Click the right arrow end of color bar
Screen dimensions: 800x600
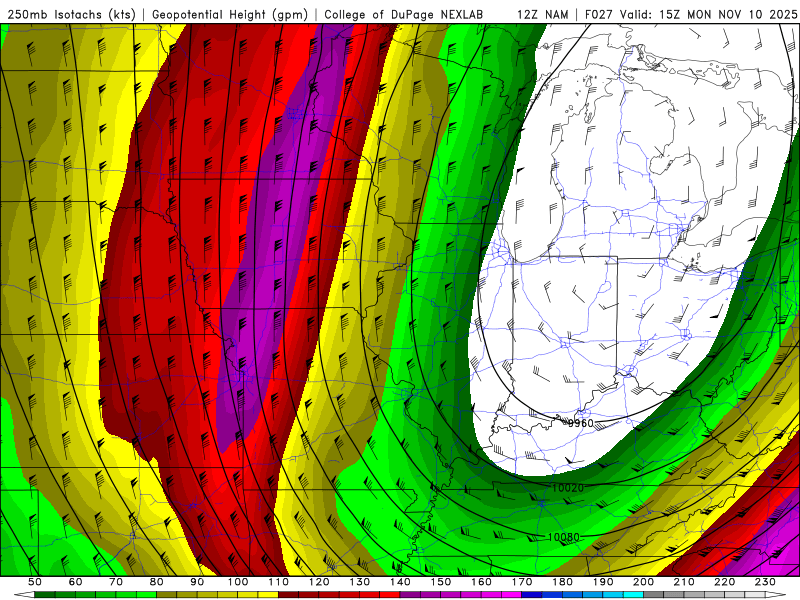(x=776, y=594)
